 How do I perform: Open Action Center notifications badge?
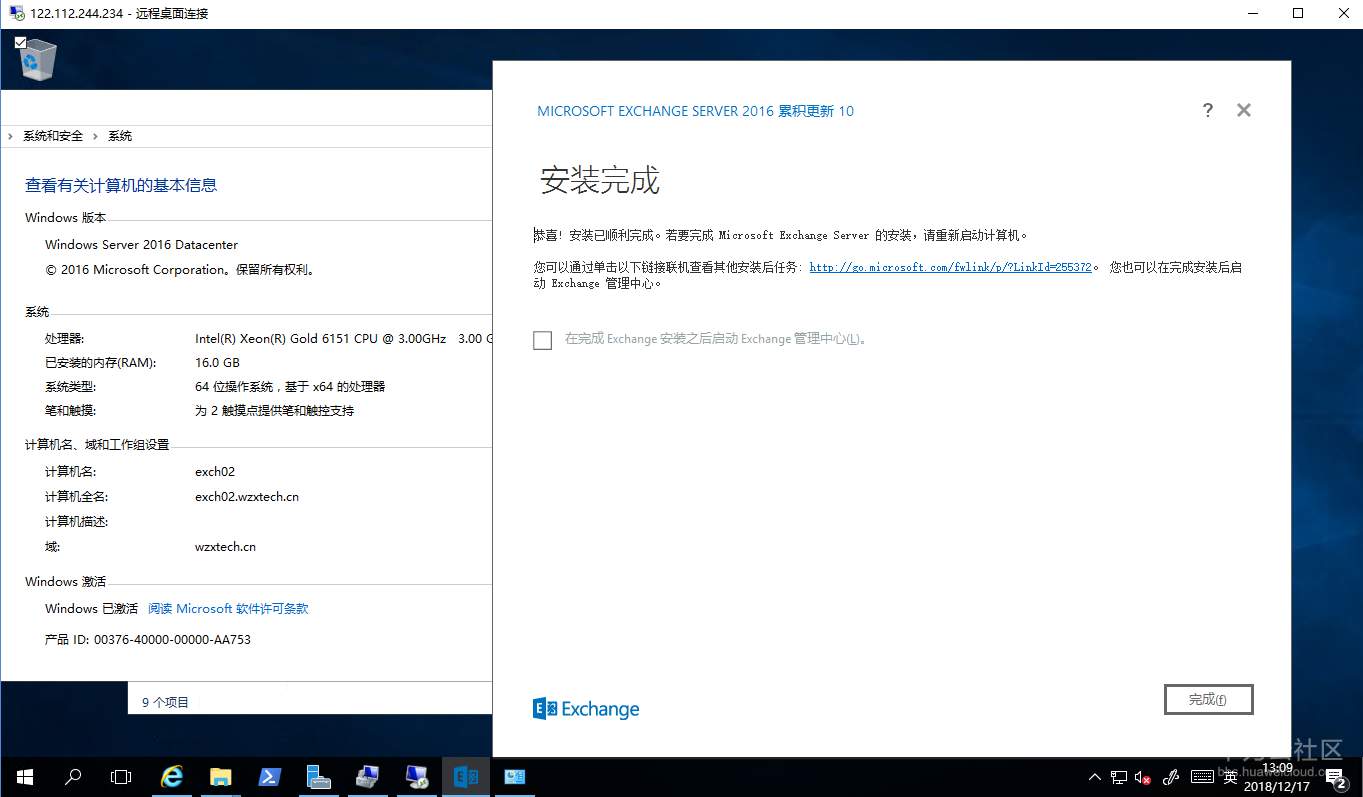coord(1335,776)
